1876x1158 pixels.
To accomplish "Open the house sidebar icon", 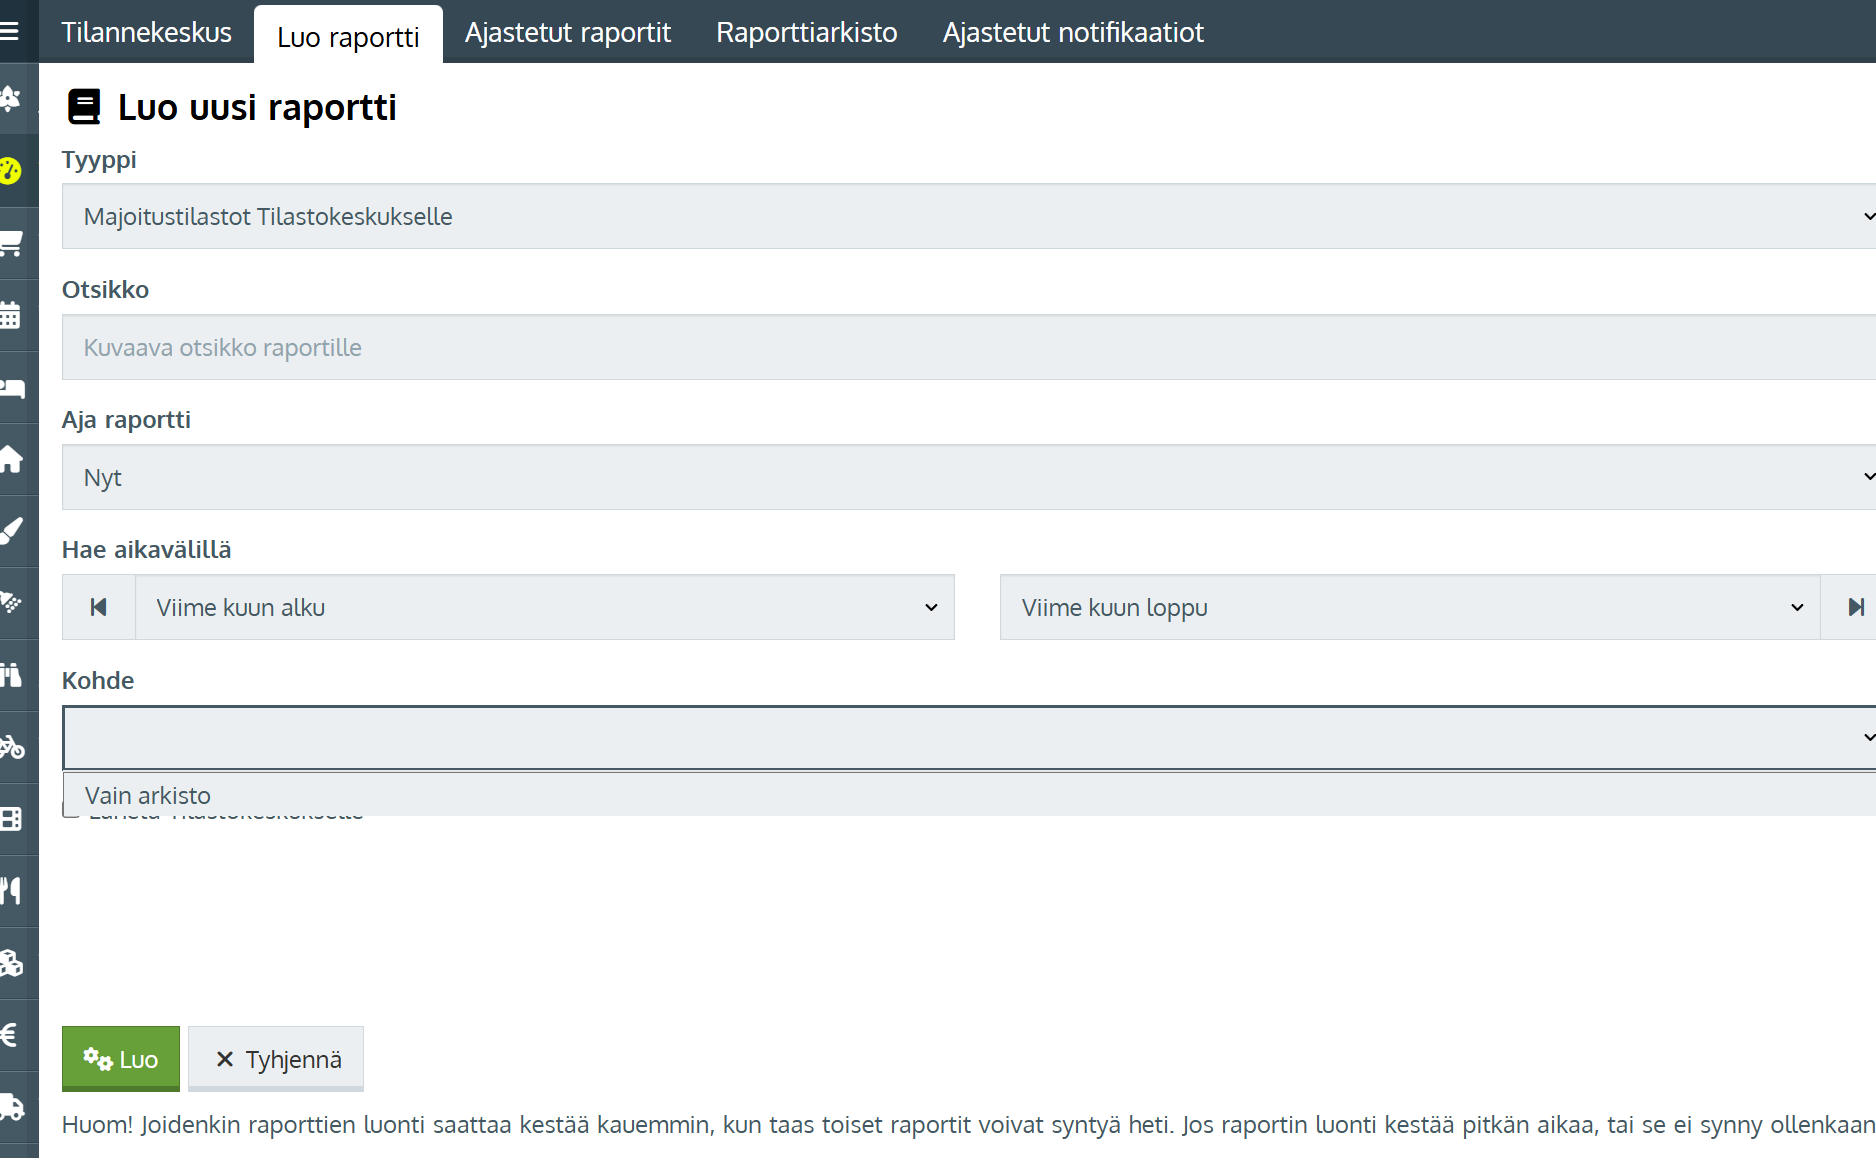I will click(x=11, y=459).
